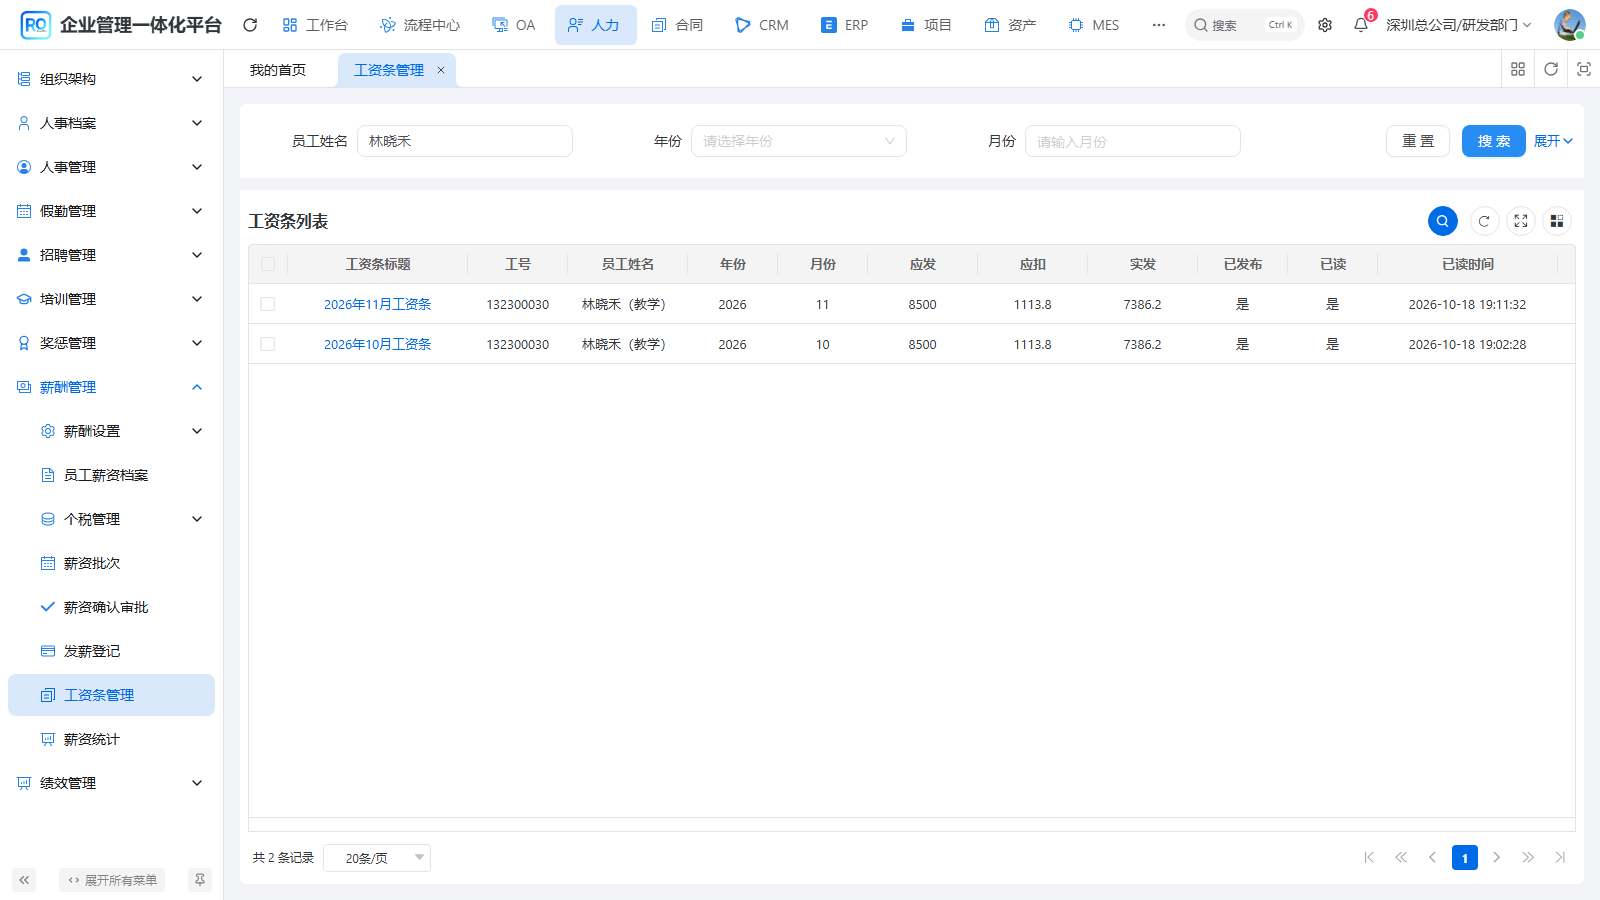Click the user avatar in the top right
Screen dimensions: 1600x900
(x=1569, y=25)
